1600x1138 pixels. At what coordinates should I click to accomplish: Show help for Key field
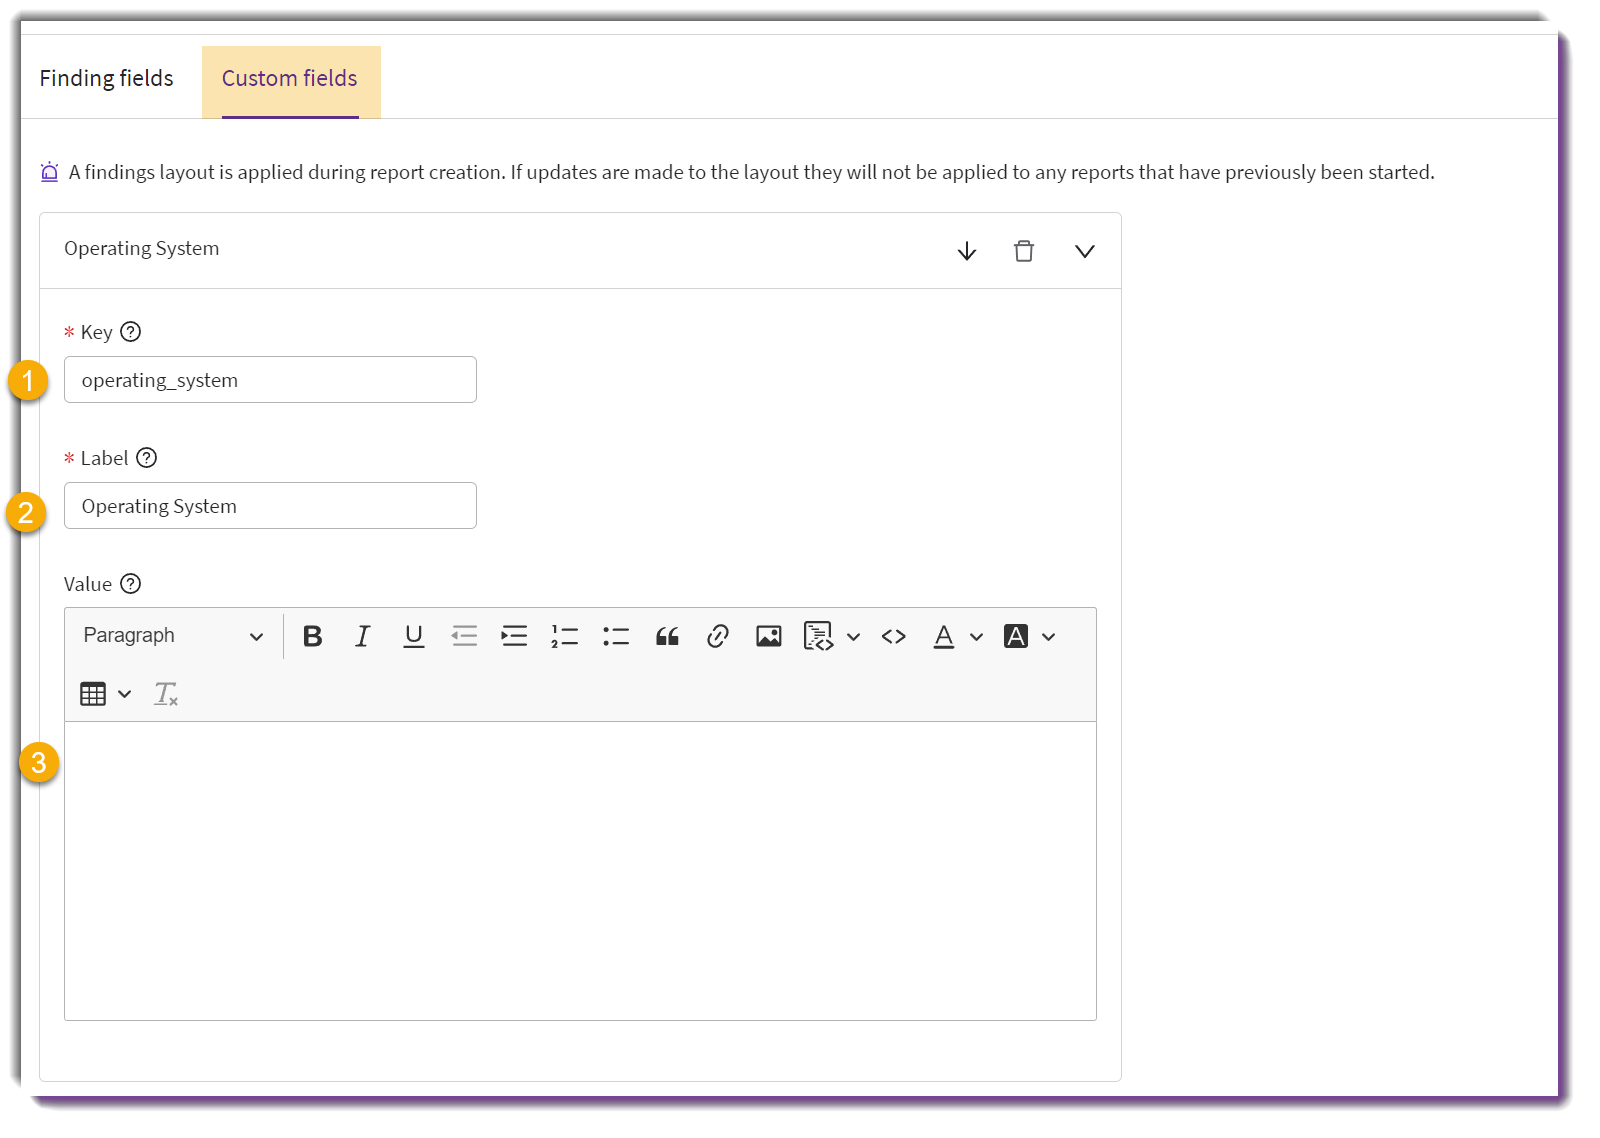coord(131,332)
